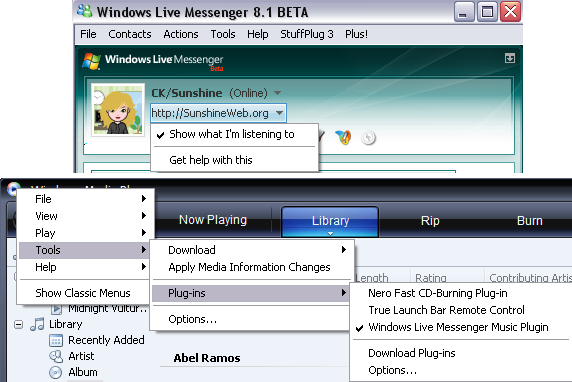
Task: Click the Artist icon in tree
Action: pyautogui.click(x=56, y=356)
